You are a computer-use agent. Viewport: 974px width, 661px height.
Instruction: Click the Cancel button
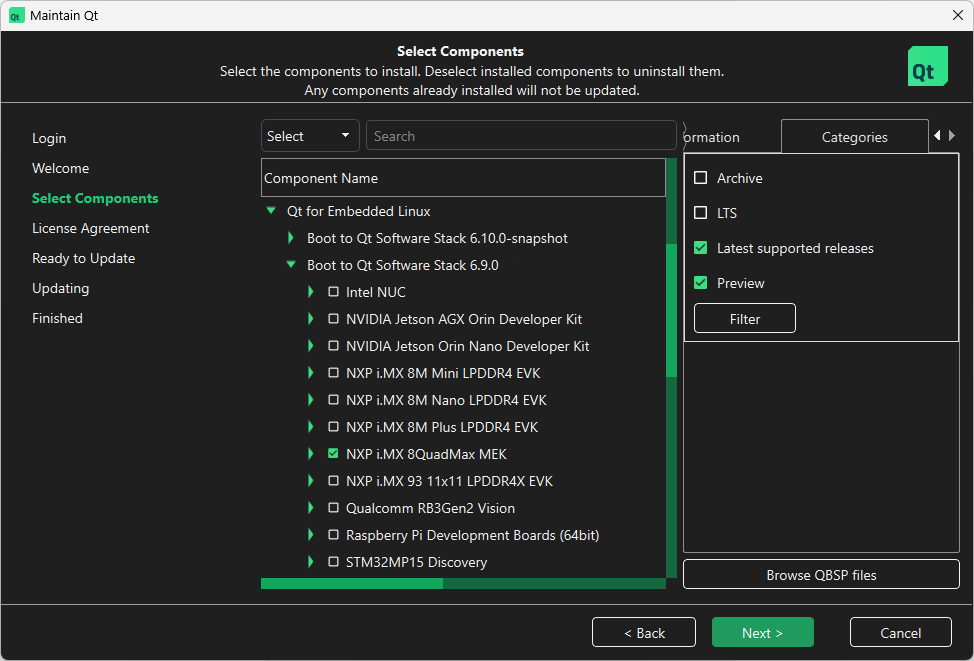900,632
